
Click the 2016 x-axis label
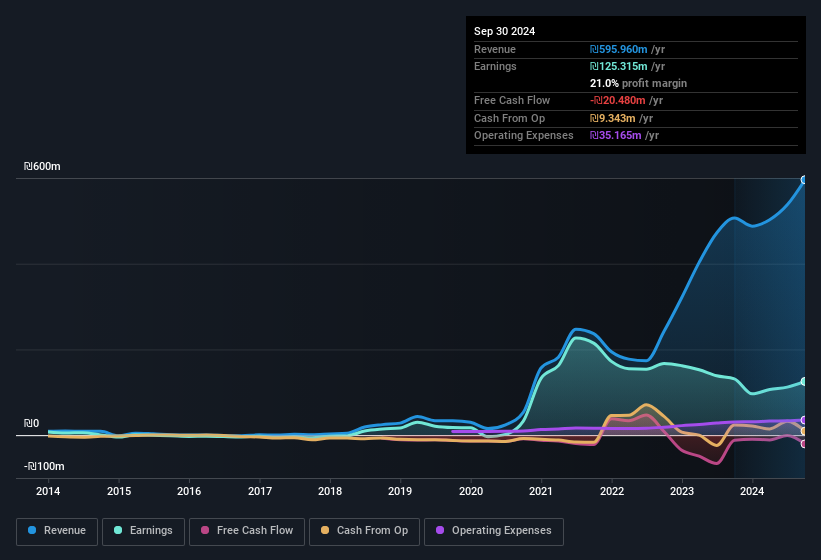(x=189, y=491)
